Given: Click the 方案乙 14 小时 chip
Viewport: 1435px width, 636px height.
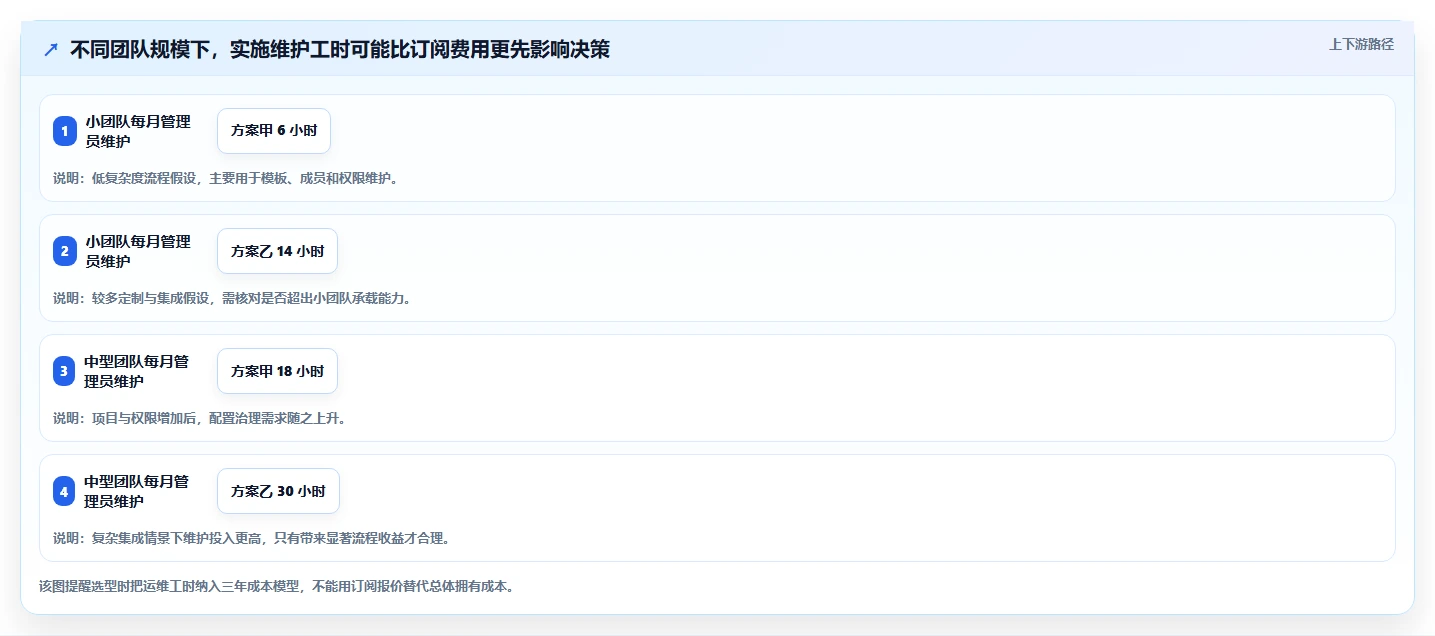Looking at the screenshot, I should (277, 251).
